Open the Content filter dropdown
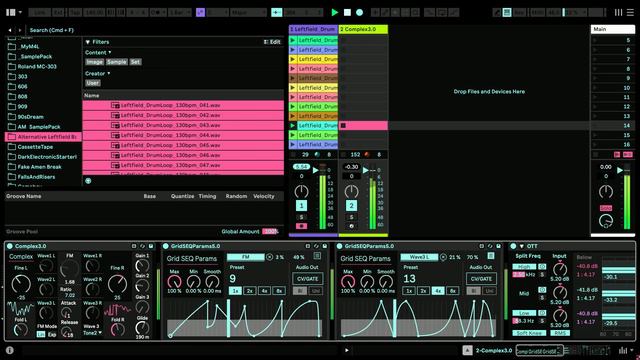The height and width of the screenshot is (360, 640). [98, 53]
